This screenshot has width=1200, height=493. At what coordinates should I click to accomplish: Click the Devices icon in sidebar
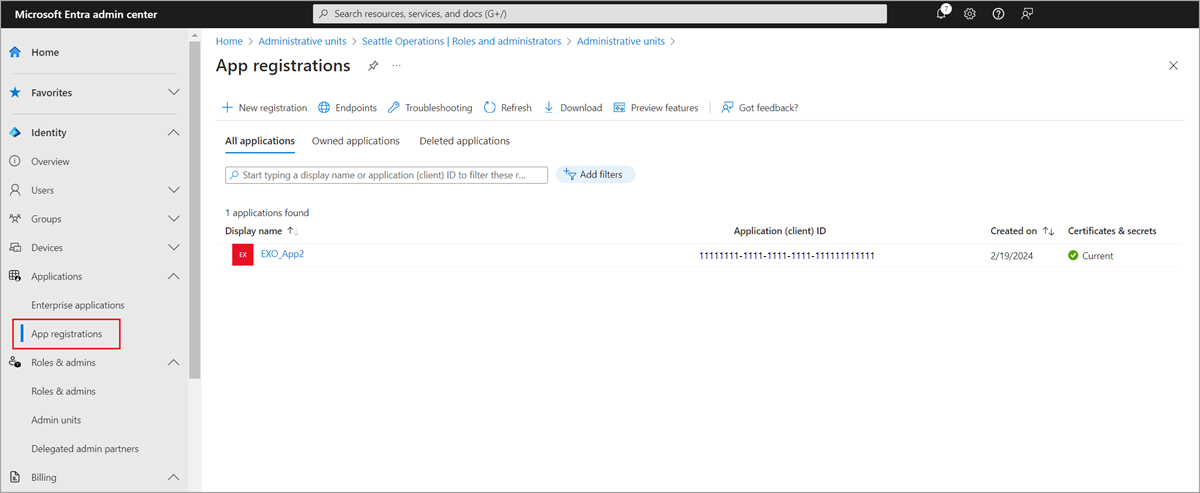pyautogui.click(x=15, y=247)
